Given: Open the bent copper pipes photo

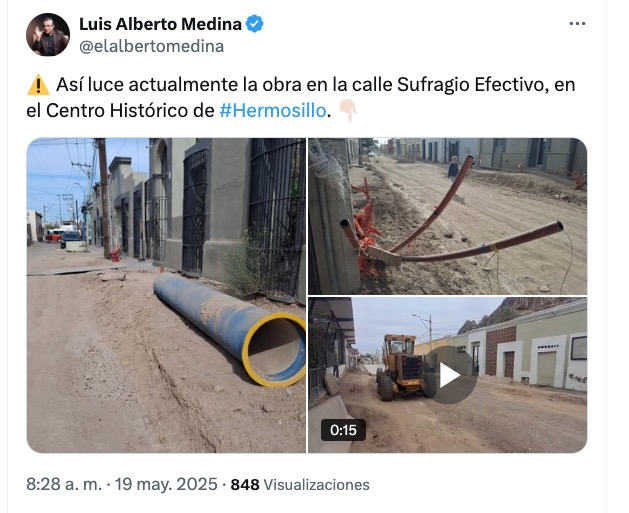Looking at the screenshot, I should click(447, 216).
